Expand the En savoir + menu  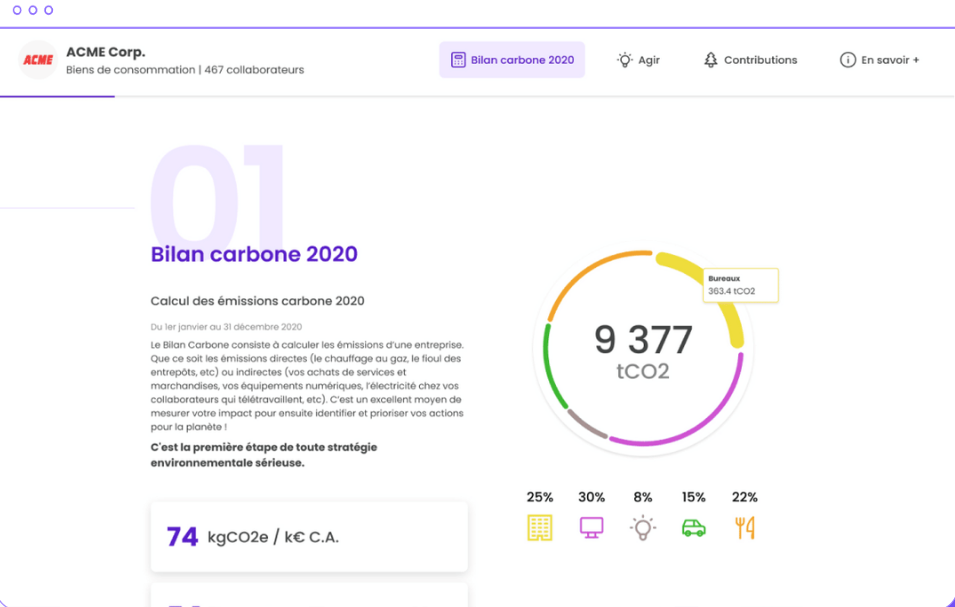coord(878,60)
